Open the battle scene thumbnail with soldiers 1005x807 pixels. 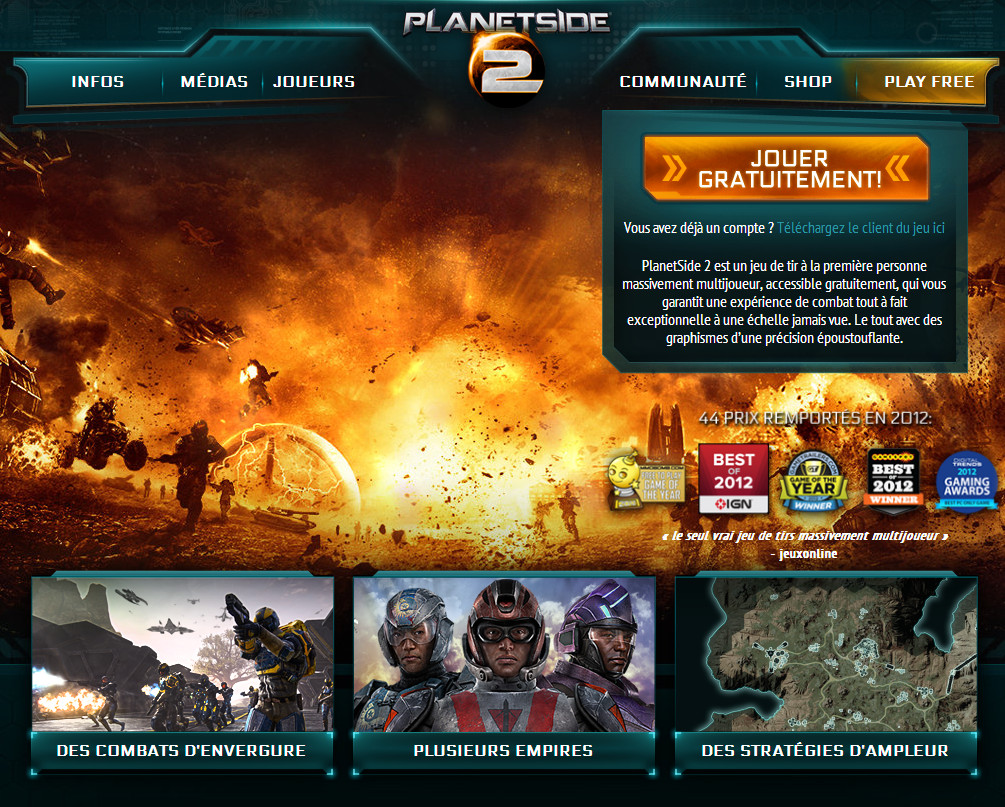click(182, 654)
